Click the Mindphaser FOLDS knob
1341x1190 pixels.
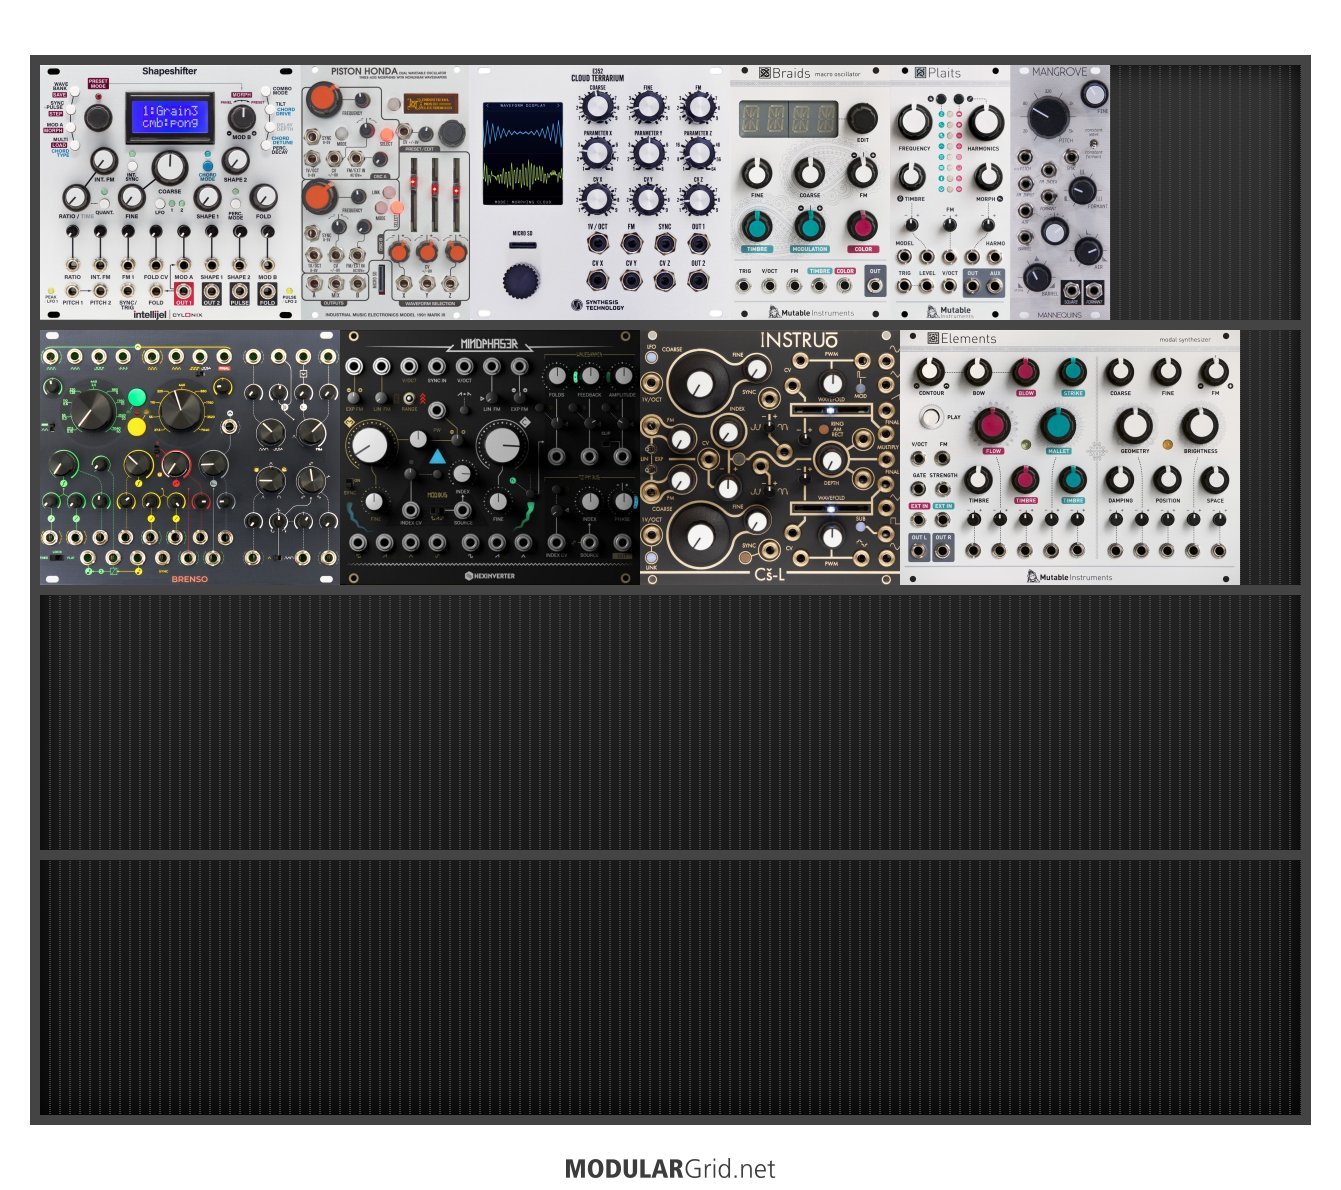pyautogui.click(x=557, y=376)
